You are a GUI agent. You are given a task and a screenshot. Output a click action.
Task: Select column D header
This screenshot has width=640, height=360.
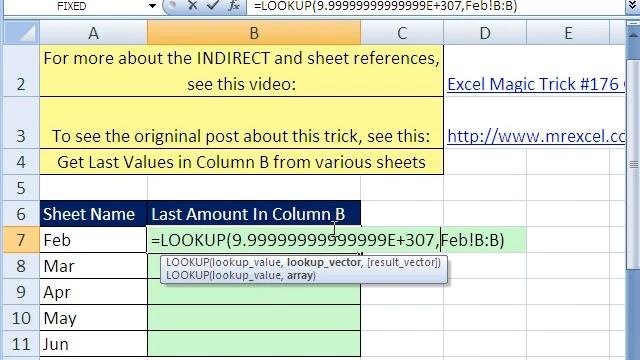pyautogui.click(x=485, y=33)
